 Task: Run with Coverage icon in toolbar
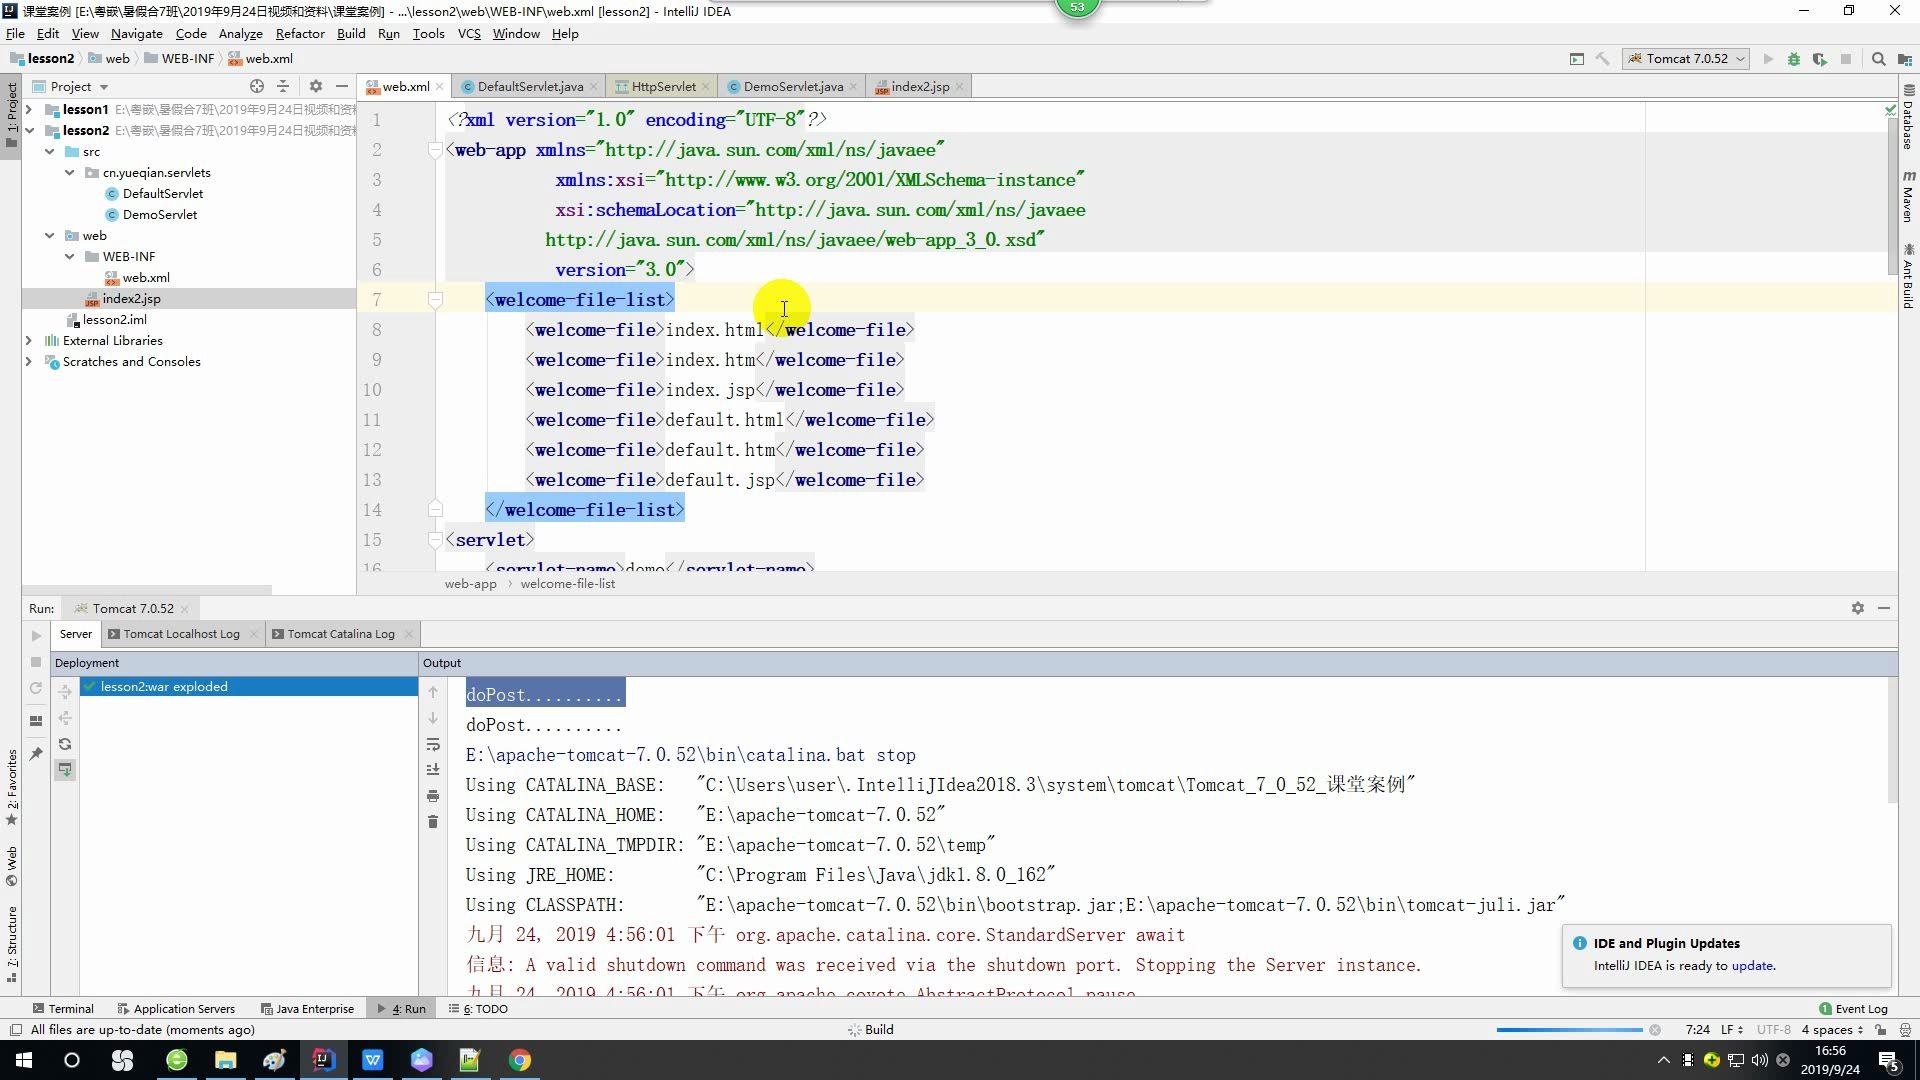point(1819,59)
